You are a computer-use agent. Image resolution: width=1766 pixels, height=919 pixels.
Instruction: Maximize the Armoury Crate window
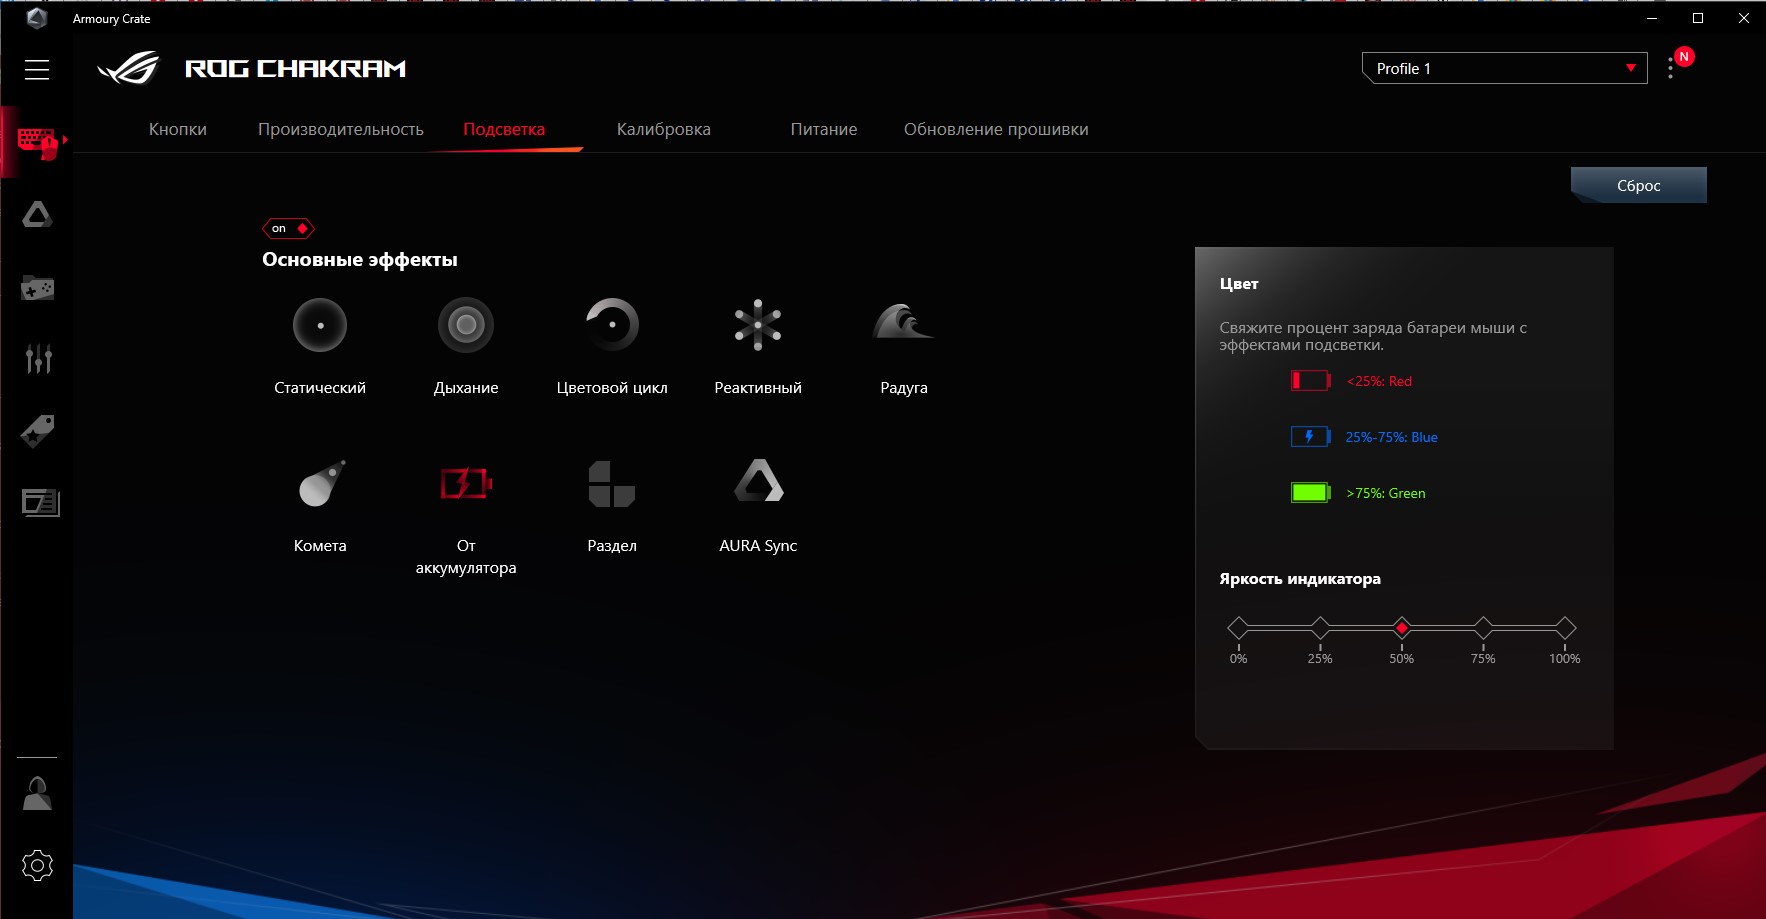coord(1698,18)
